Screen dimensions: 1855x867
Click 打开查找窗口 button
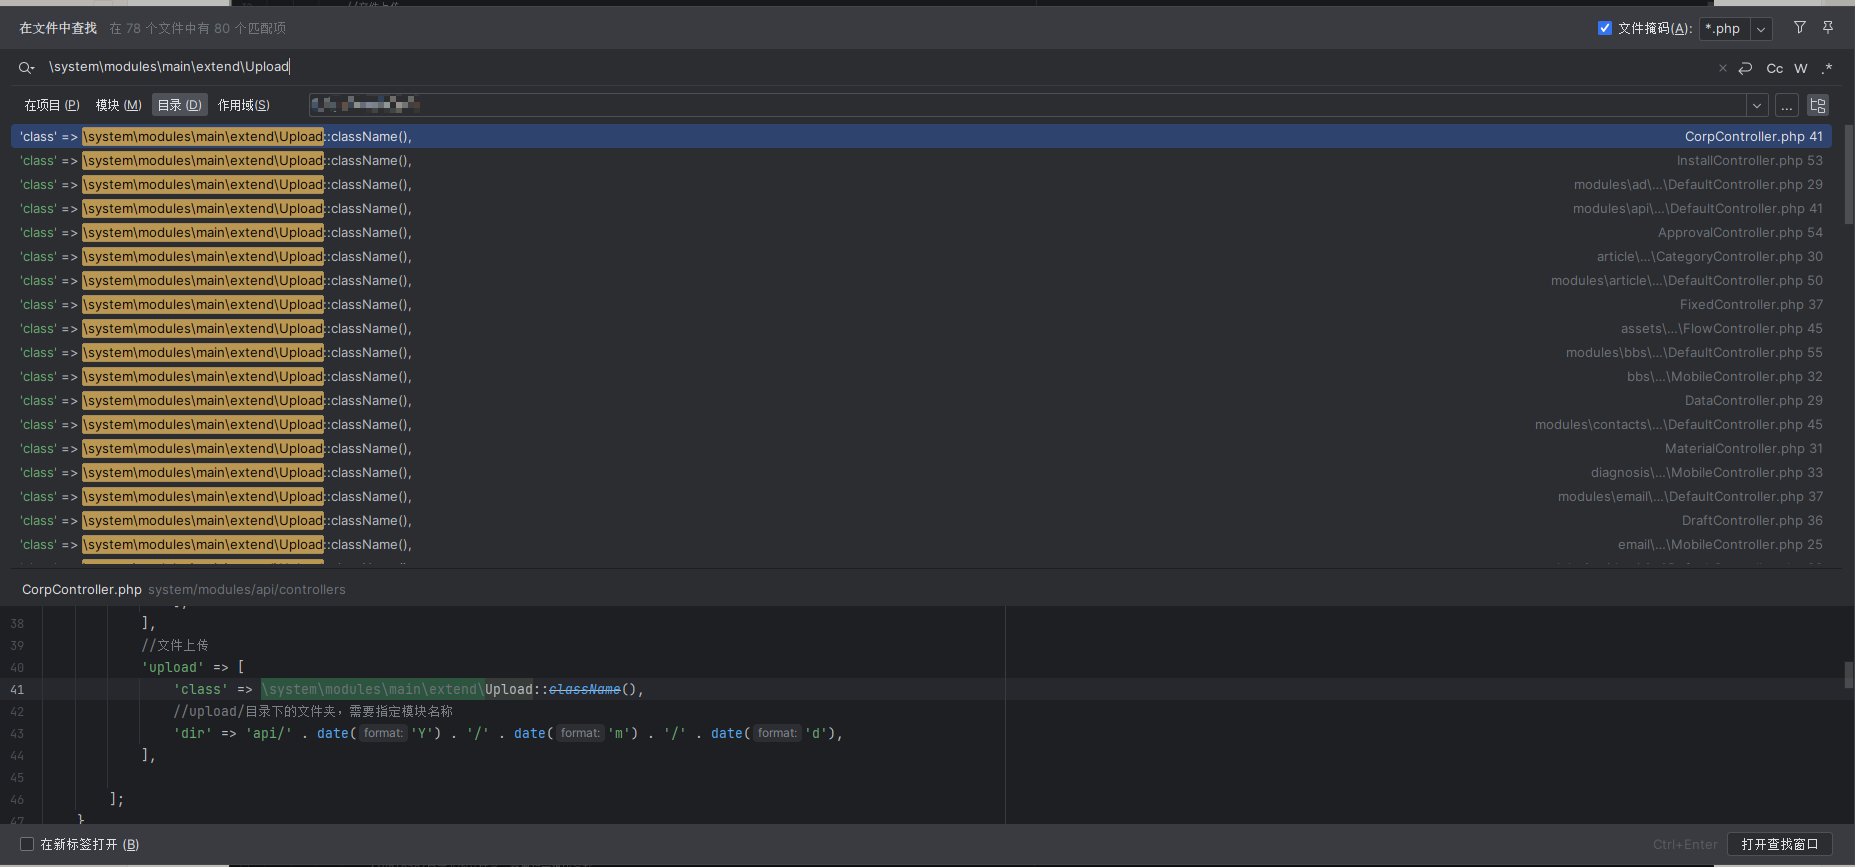1779,844
